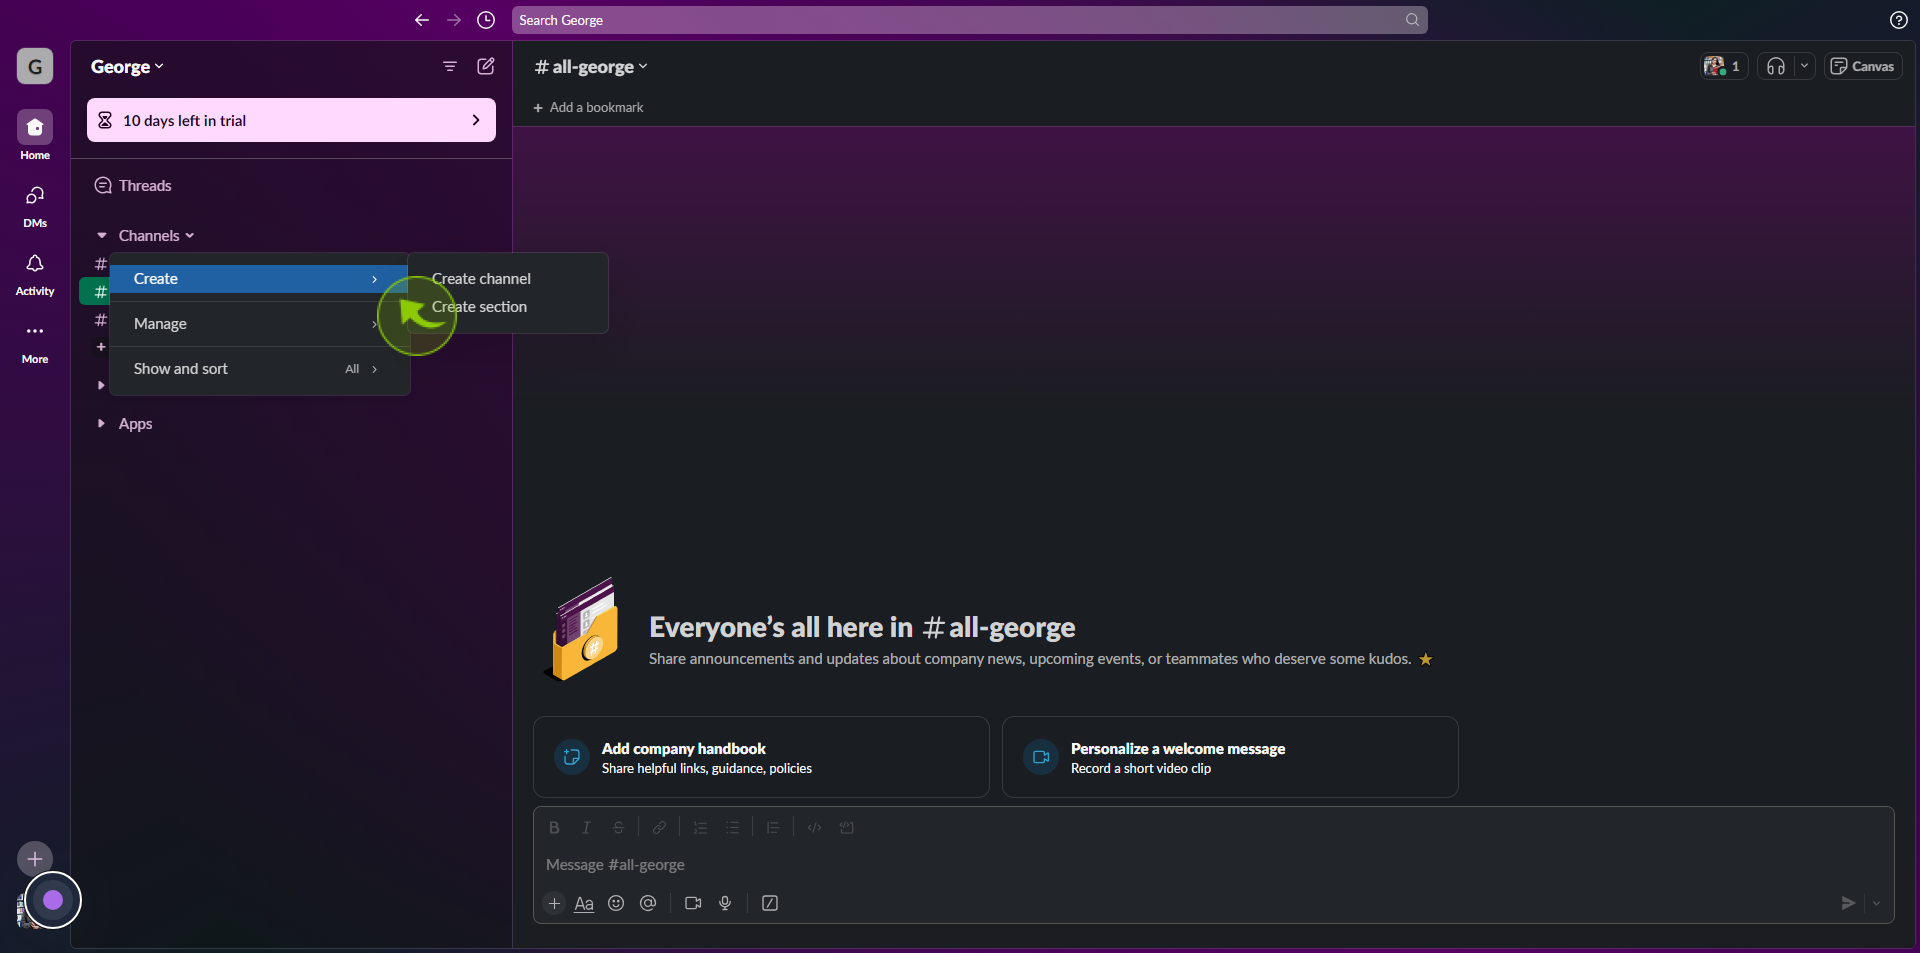View channel members avatar count
Viewport: 1920px width, 953px height.
(1723, 66)
